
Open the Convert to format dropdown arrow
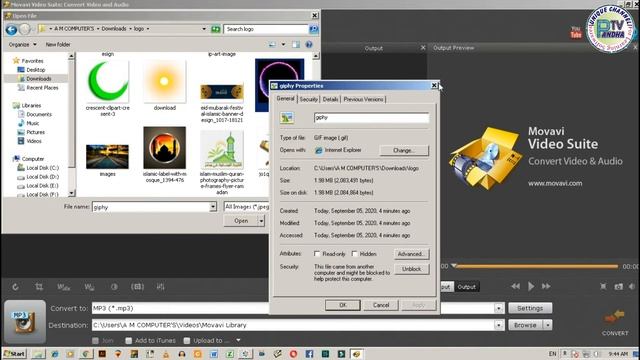pos(499,308)
